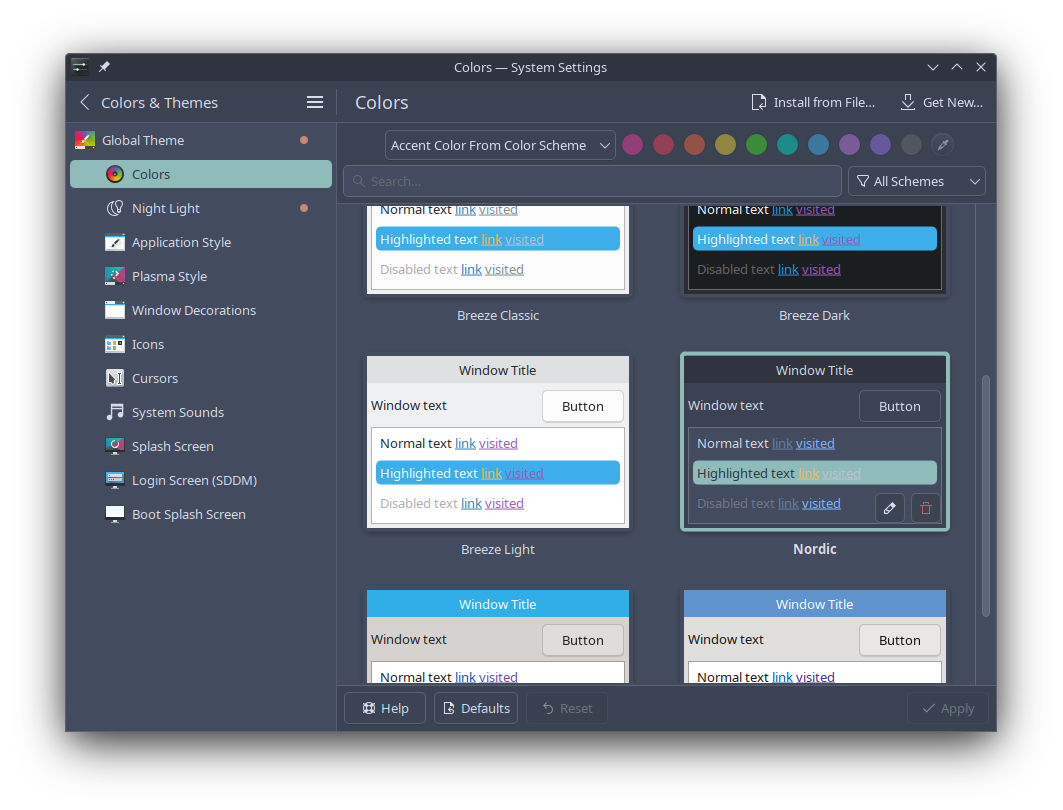Click the edit pencil icon on Nordic scheme
The width and height of the screenshot is (1063, 810).
coord(889,508)
